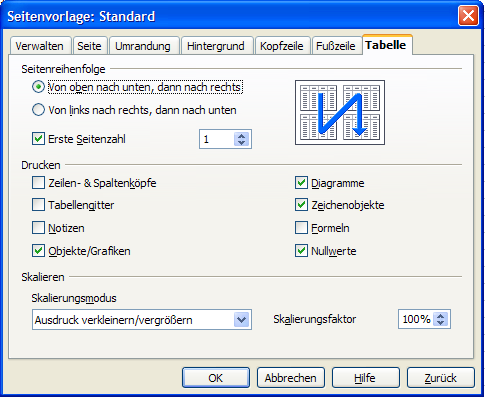This screenshot has width=485, height=397.
Task: Check the Notizen checkbox
Action: pyautogui.click(x=38, y=228)
